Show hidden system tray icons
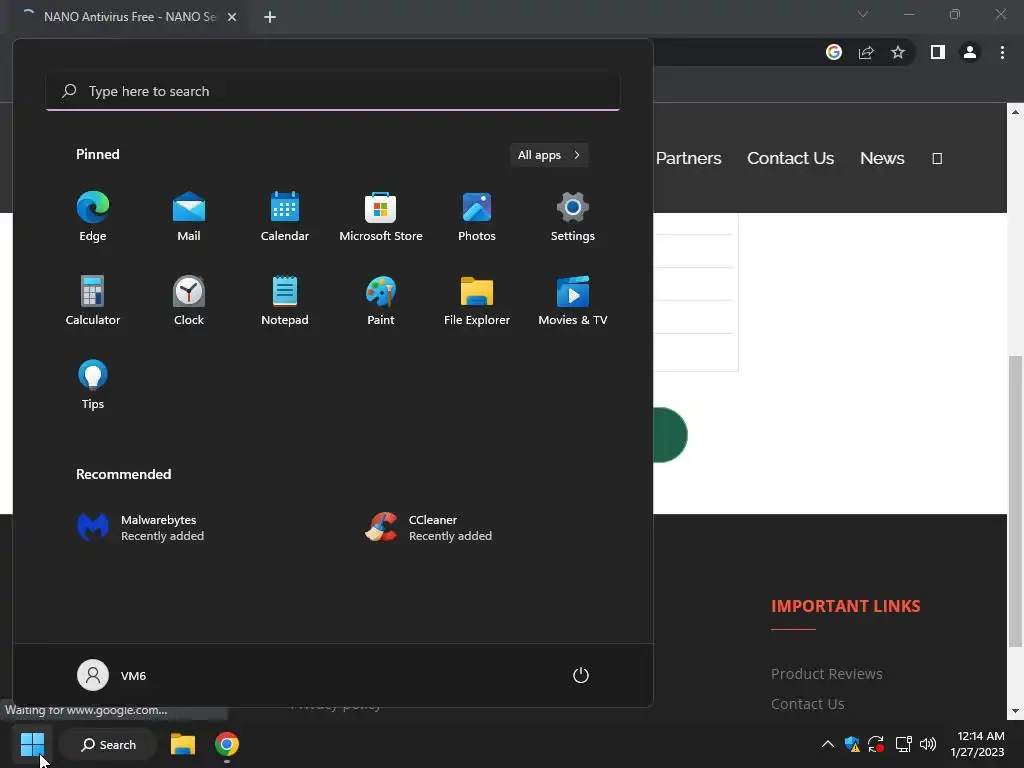1024x768 pixels. point(827,744)
